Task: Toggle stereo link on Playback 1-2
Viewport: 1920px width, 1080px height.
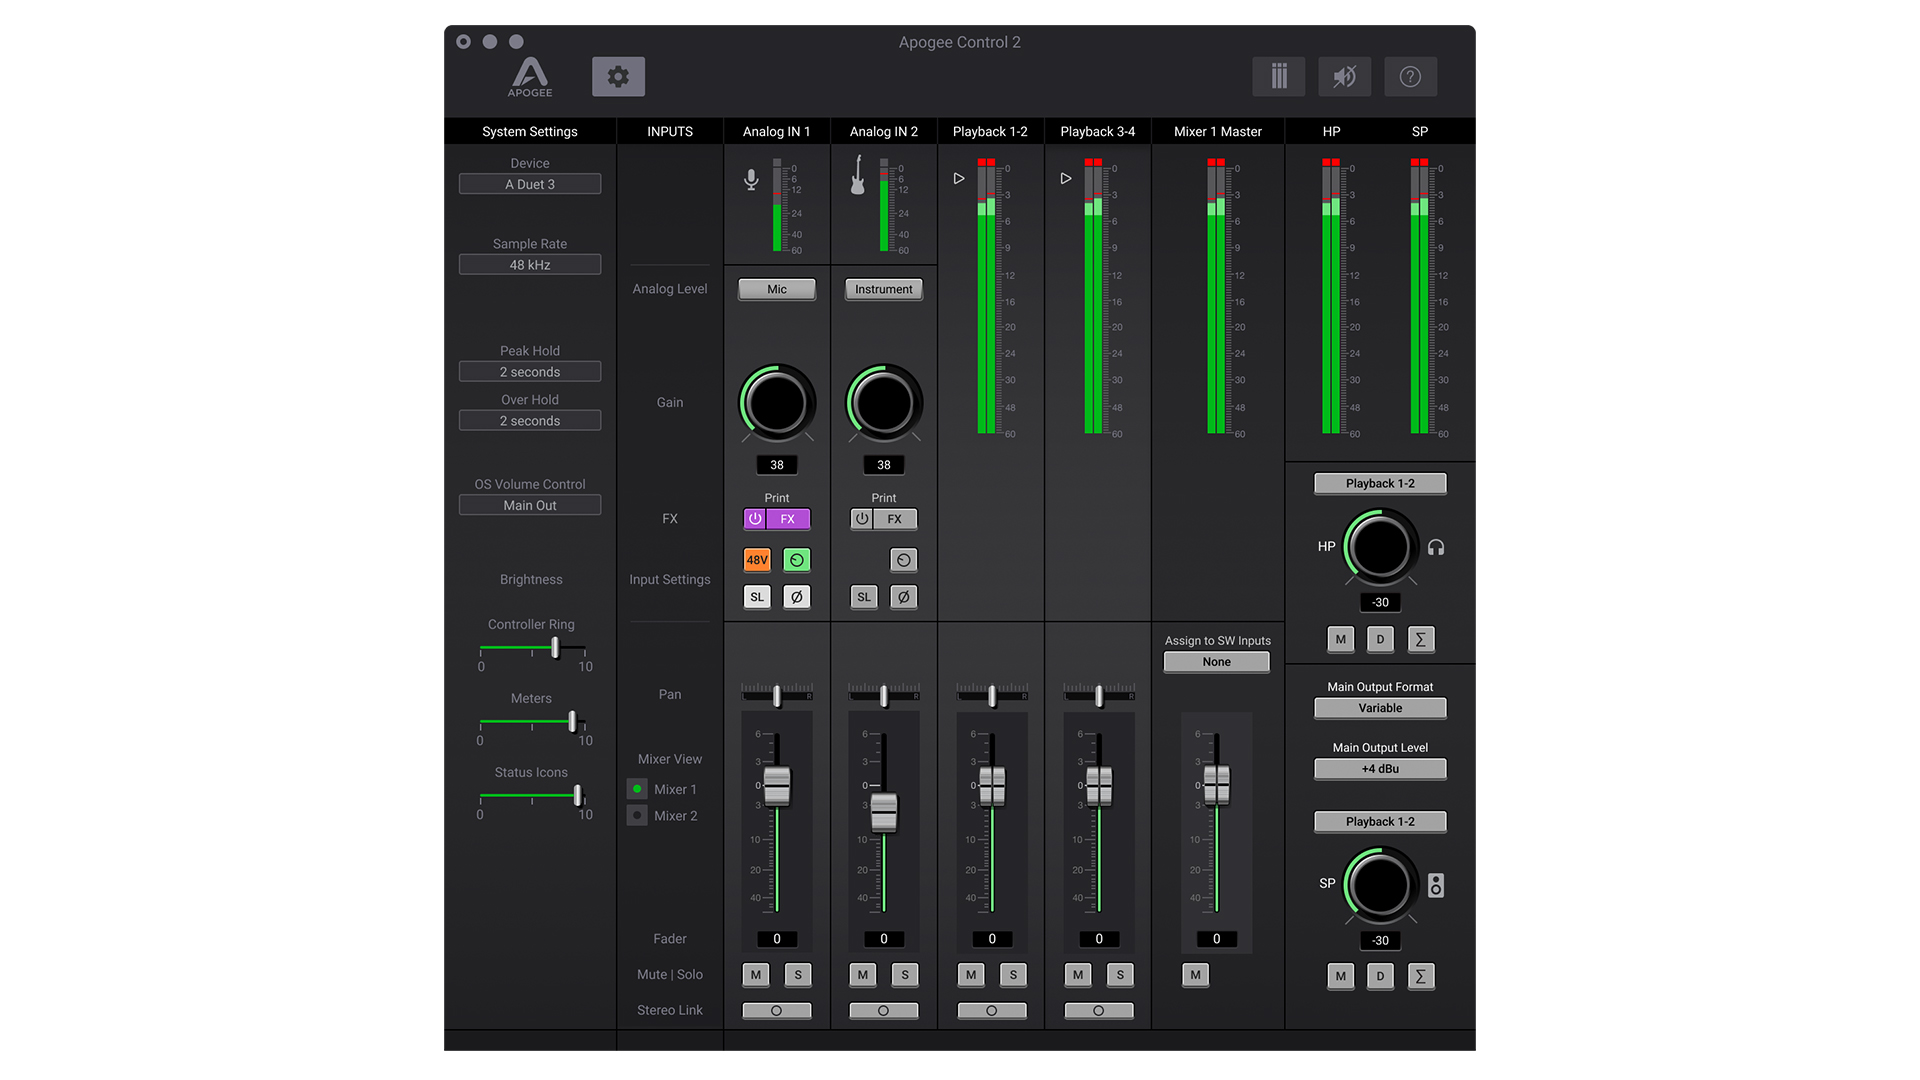Action: (x=992, y=1011)
